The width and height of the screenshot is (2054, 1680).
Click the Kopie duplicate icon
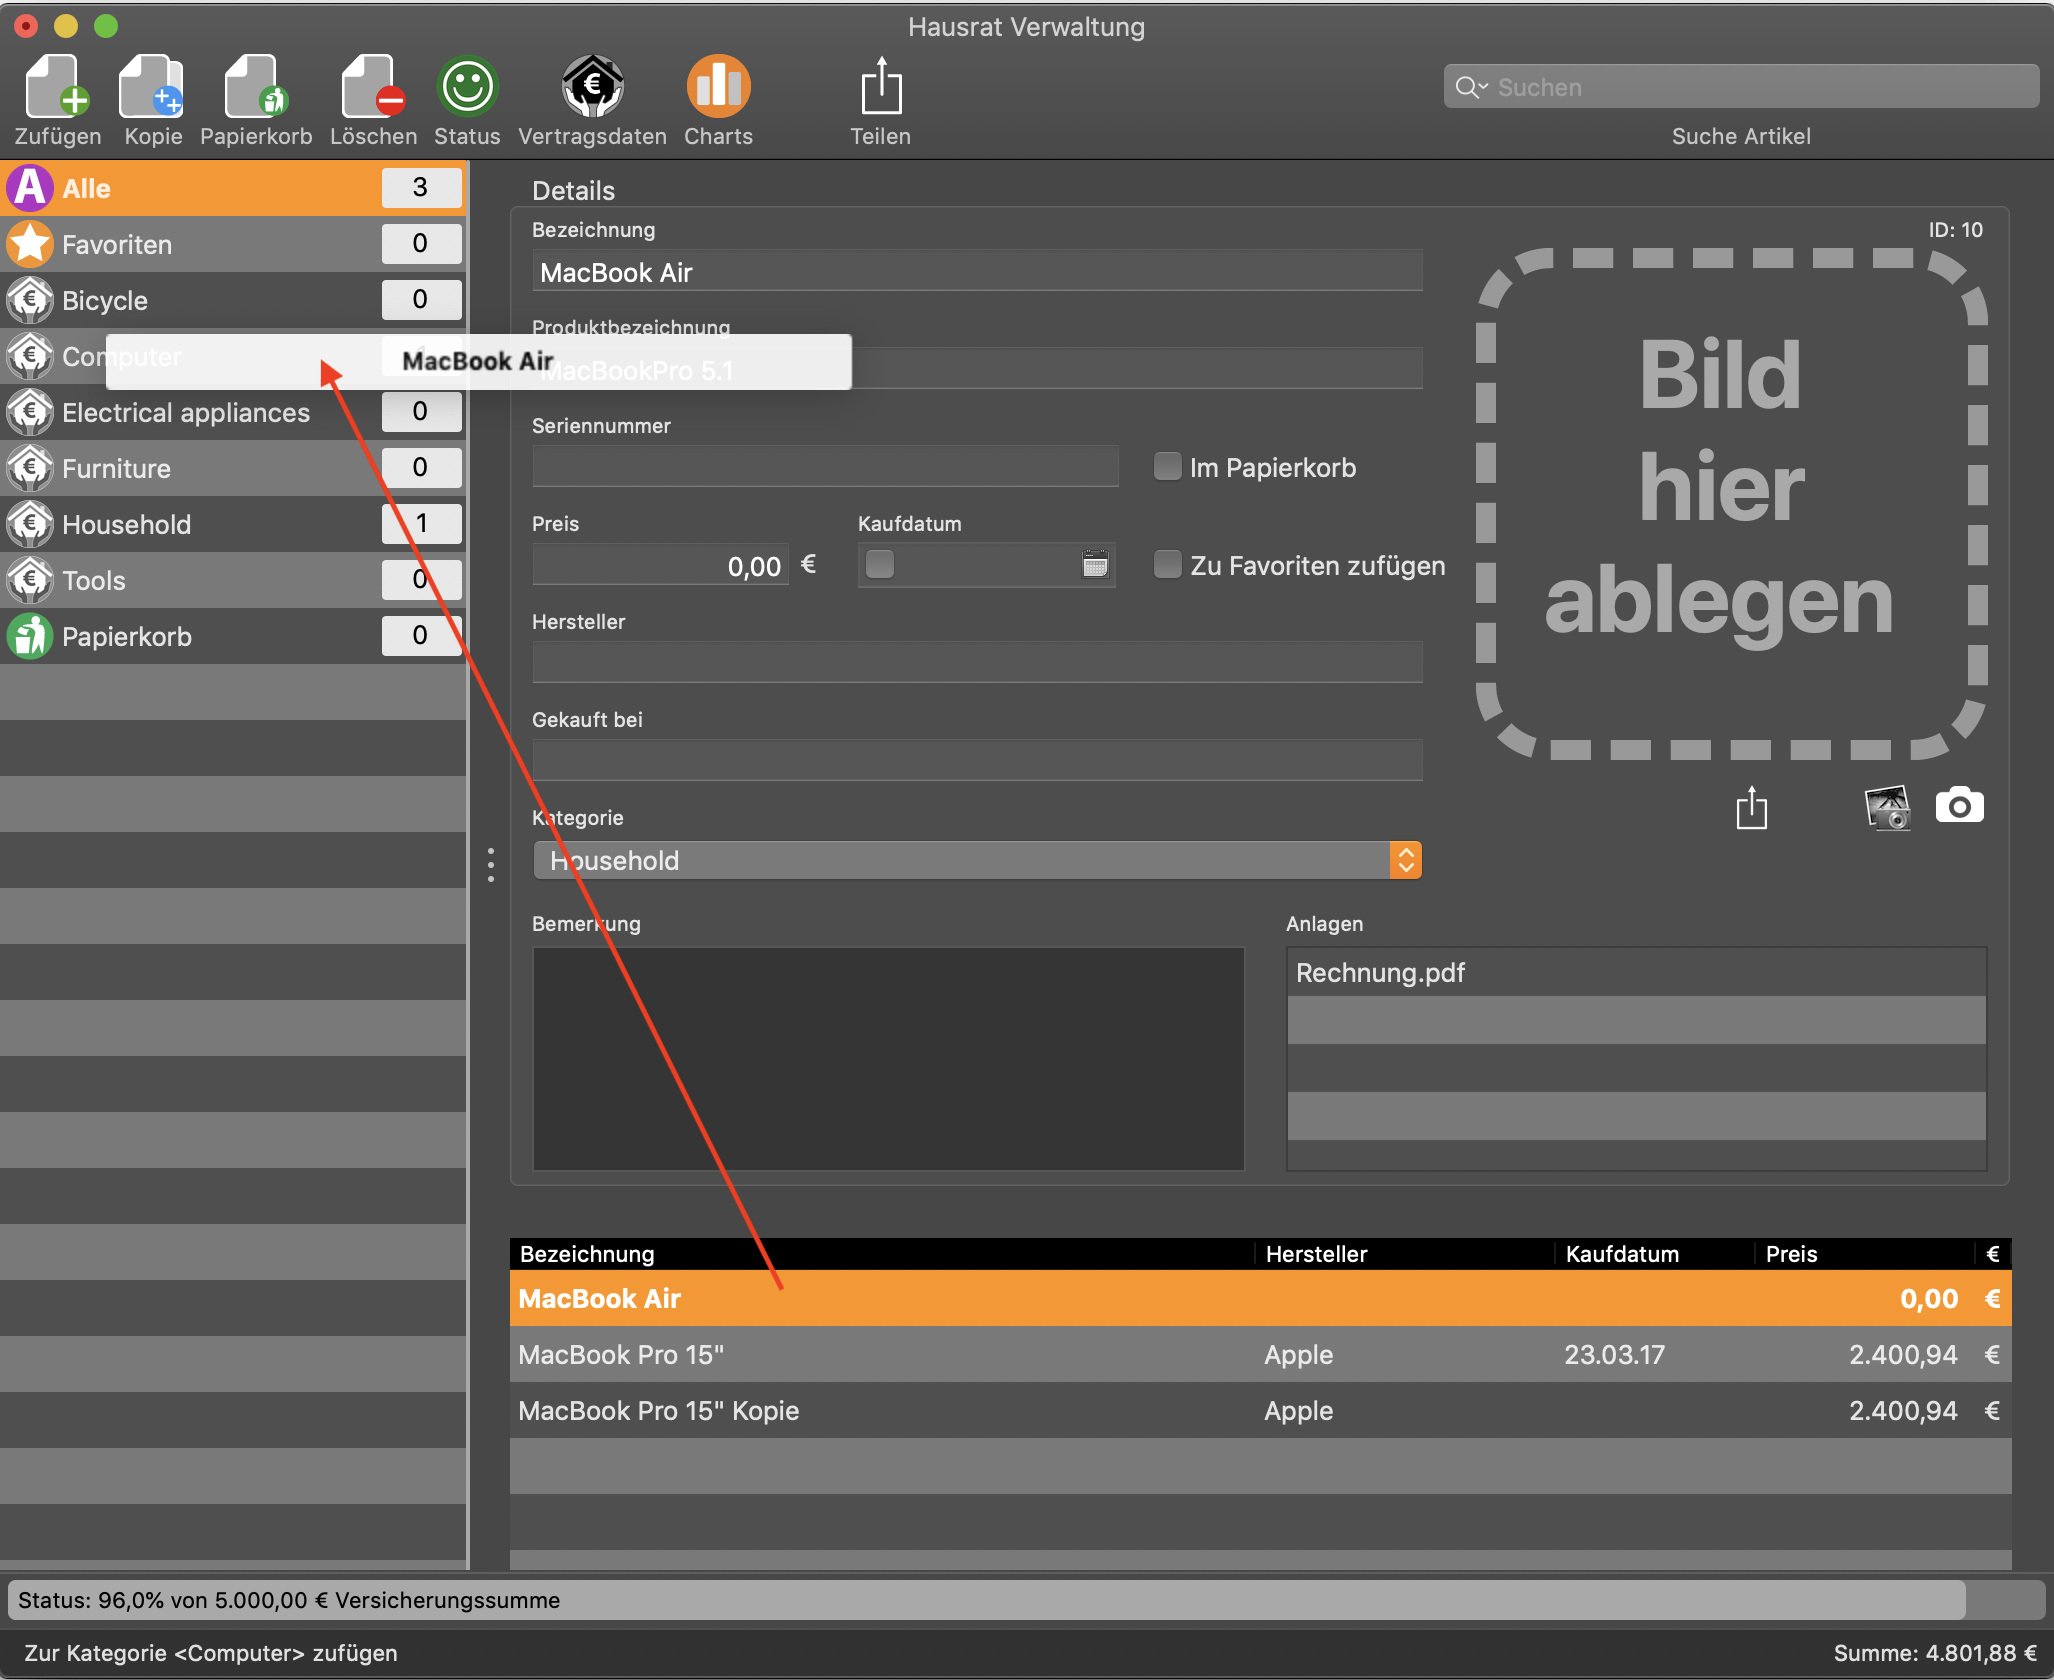pos(152,88)
